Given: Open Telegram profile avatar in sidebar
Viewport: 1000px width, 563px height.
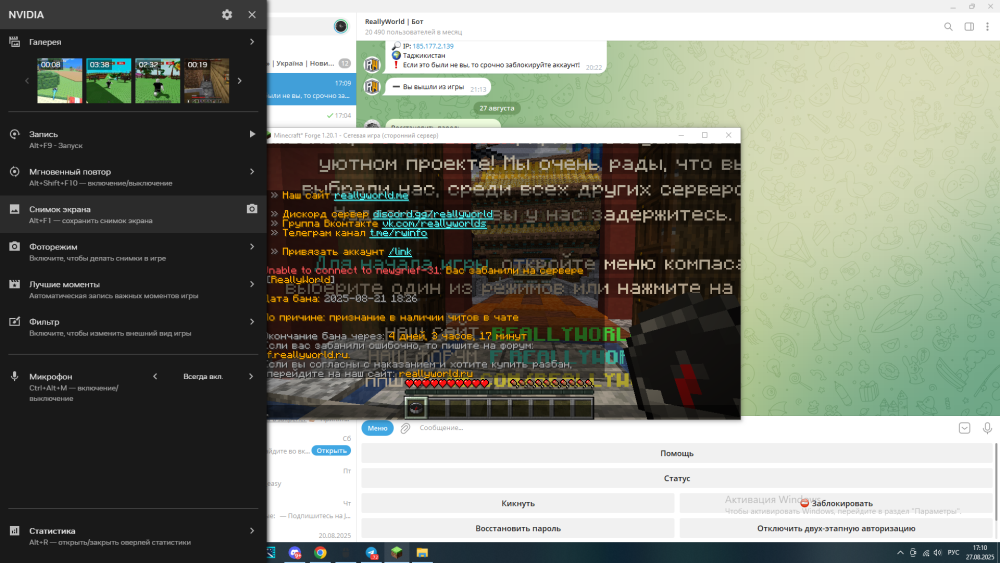Looking at the screenshot, I should [x=341, y=26].
